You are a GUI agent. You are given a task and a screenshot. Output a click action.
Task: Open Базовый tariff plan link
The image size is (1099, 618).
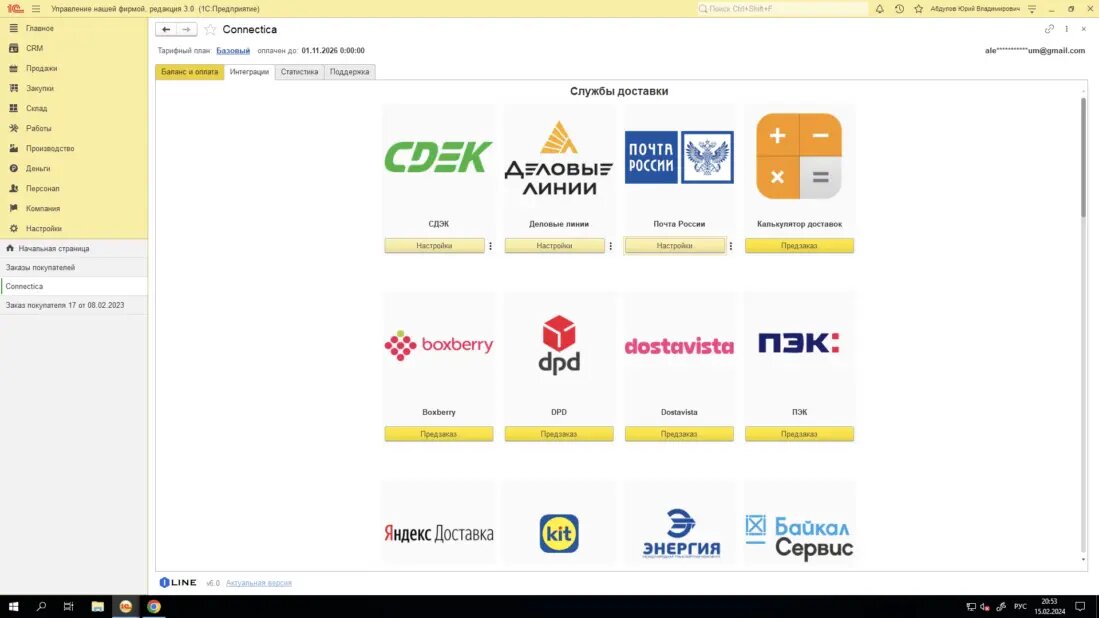(x=233, y=50)
